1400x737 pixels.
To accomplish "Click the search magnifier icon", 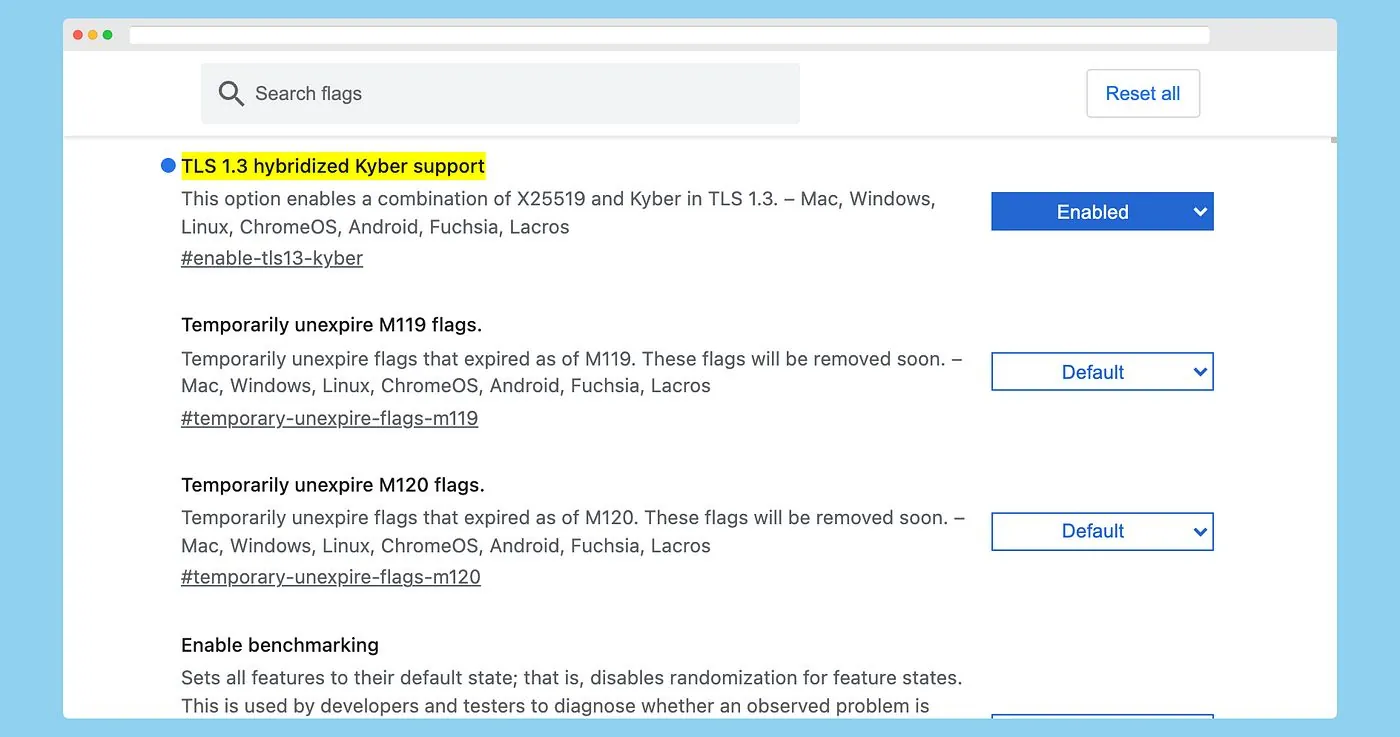I will click(231, 93).
